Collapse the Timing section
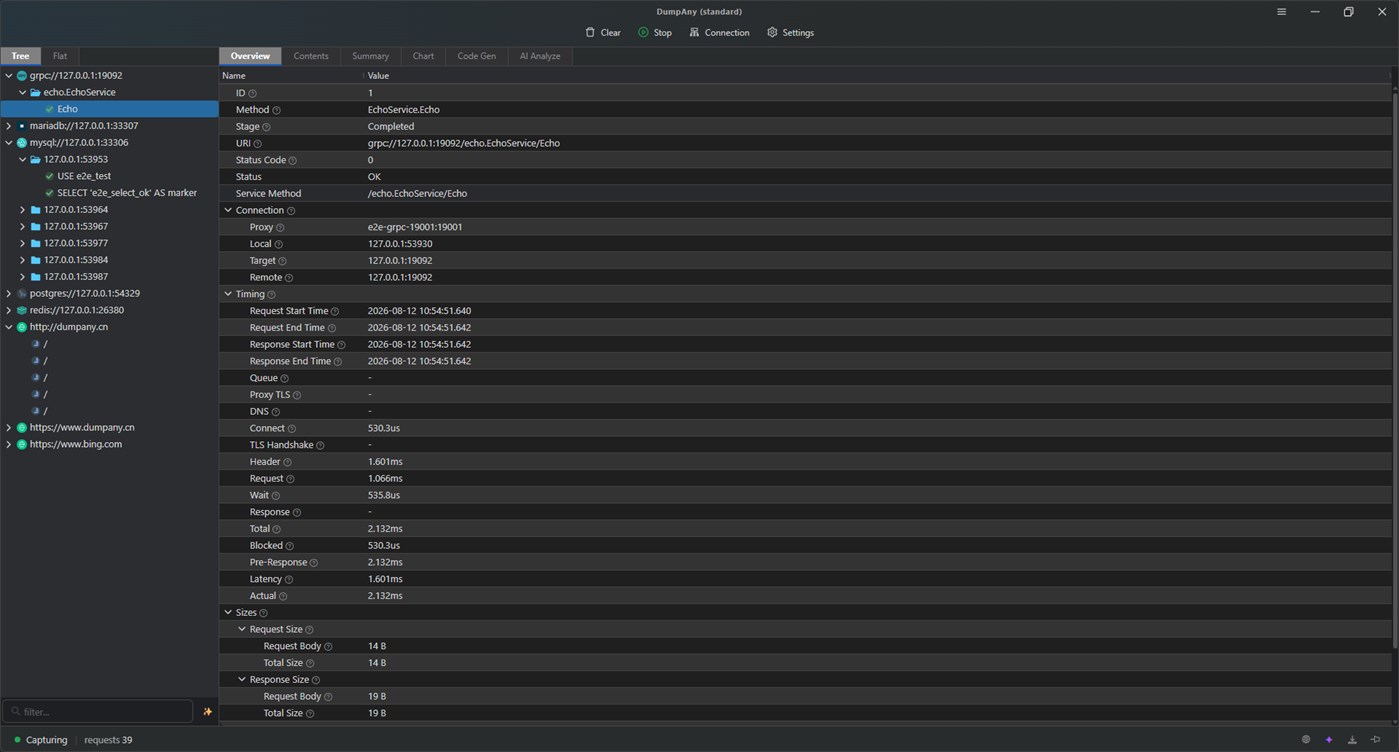 click(x=228, y=294)
